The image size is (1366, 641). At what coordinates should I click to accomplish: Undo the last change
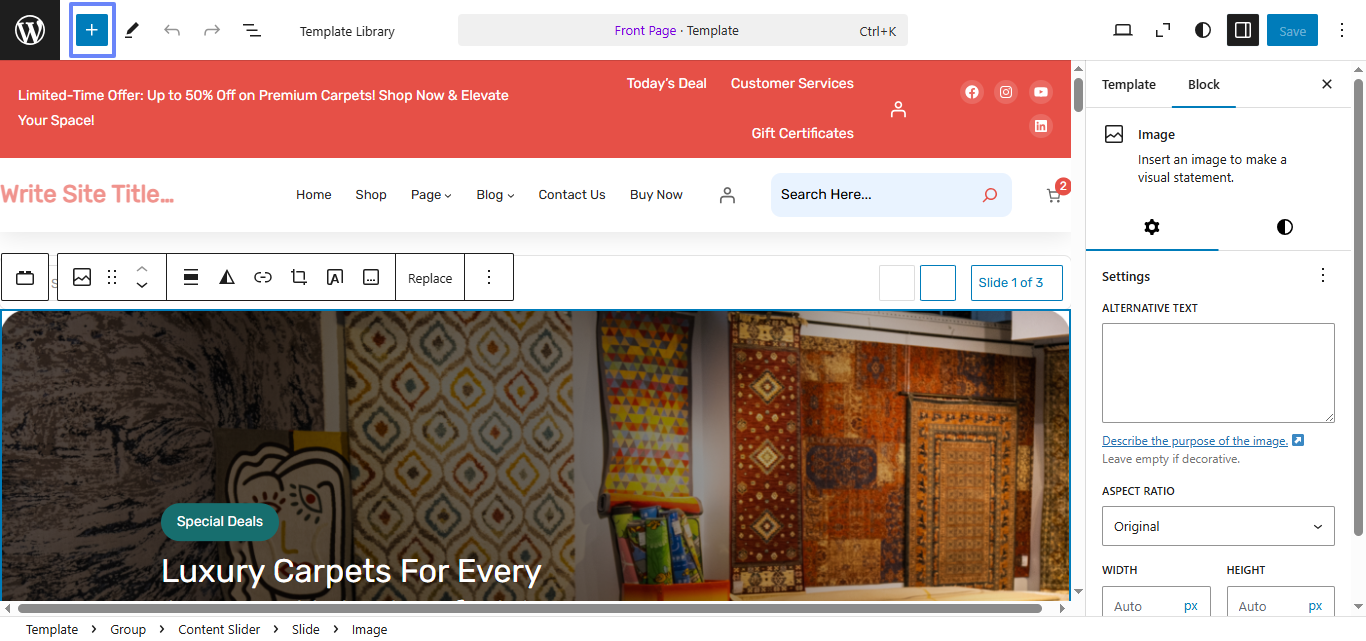coord(172,31)
